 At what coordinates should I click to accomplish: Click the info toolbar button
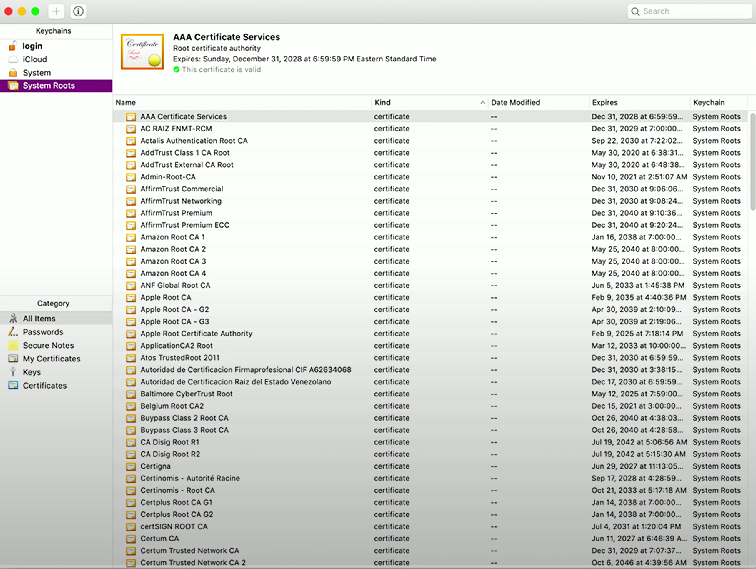(79, 11)
